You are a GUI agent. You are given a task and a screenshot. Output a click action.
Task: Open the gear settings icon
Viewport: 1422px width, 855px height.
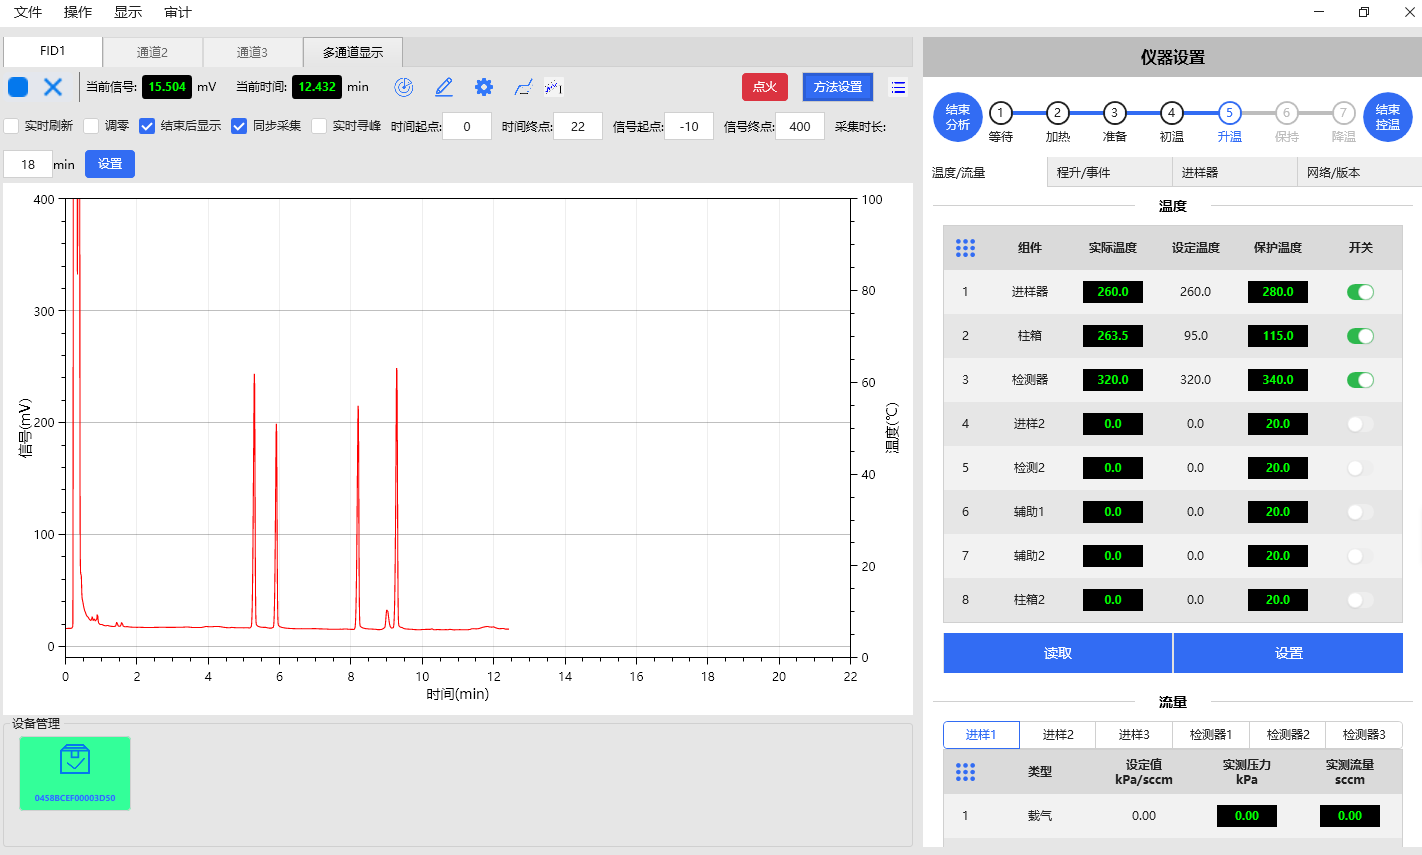coord(484,87)
